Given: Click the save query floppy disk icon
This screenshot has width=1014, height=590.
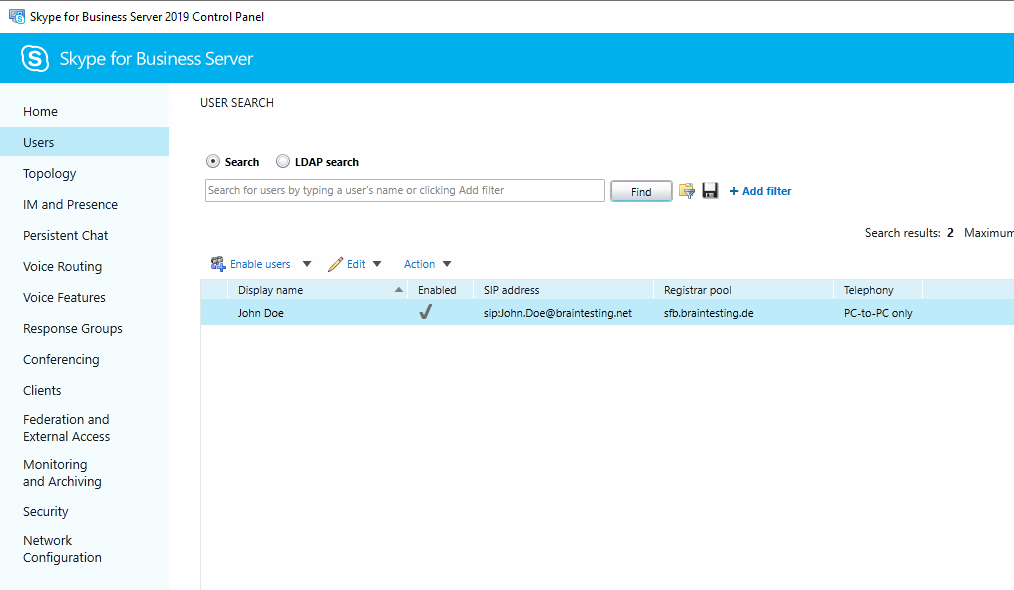Looking at the screenshot, I should [x=710, y=191].
